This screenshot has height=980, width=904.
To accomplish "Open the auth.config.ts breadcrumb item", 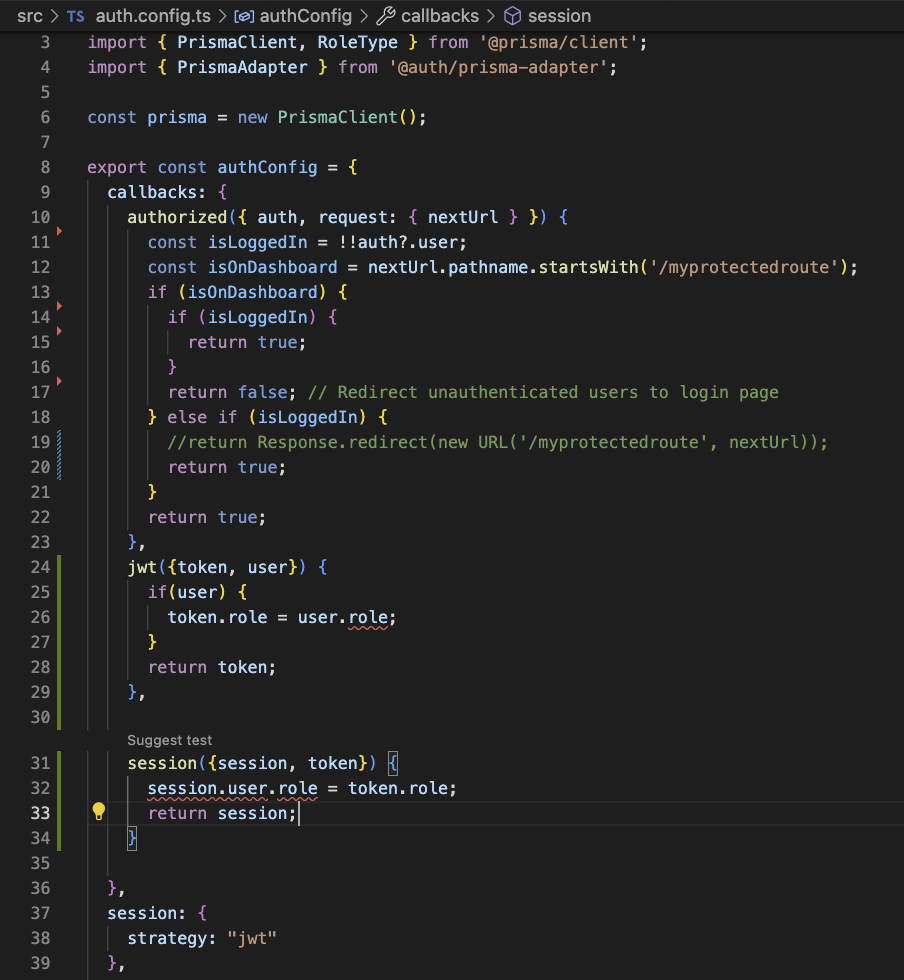I will [153, 16].
